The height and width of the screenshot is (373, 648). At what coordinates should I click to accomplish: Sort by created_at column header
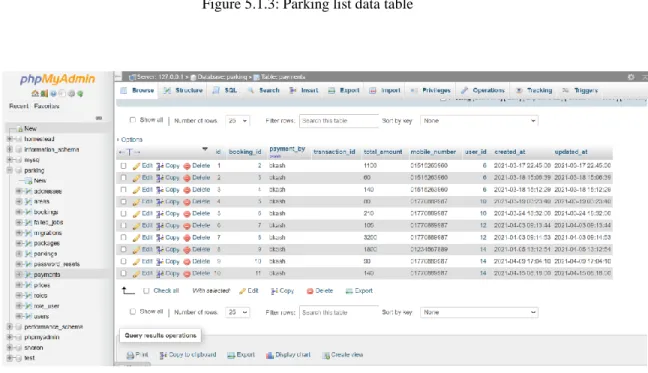point(510,152)
